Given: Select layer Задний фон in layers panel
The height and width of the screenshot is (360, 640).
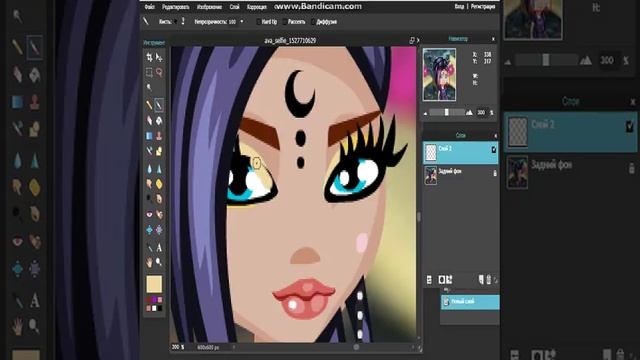Looking at the screenshot, I should [x=460, y=175].
